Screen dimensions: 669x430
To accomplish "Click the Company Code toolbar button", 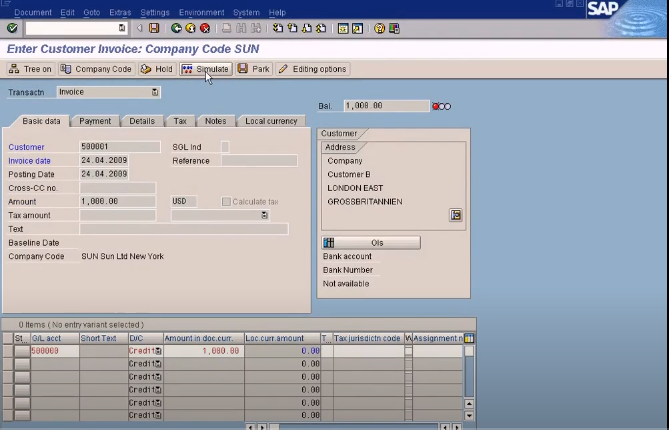I will tap(96, 69).
